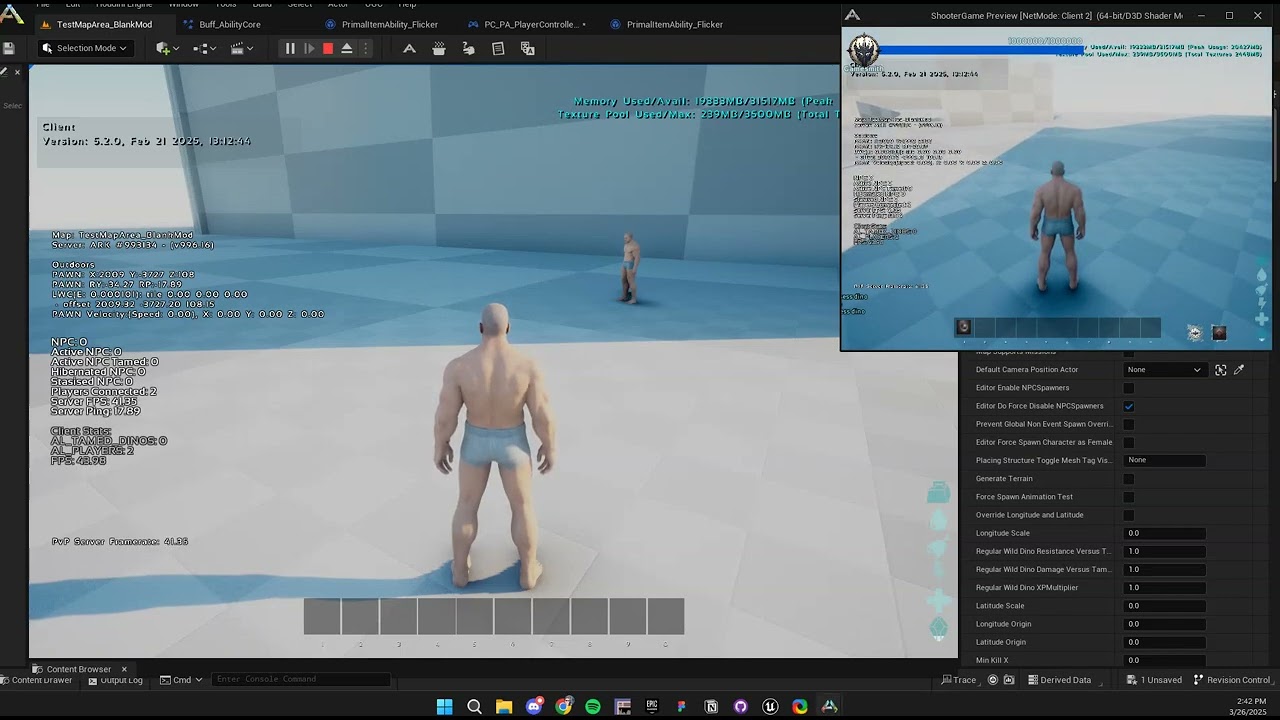Open the Windows Start menu

(445, 707)
